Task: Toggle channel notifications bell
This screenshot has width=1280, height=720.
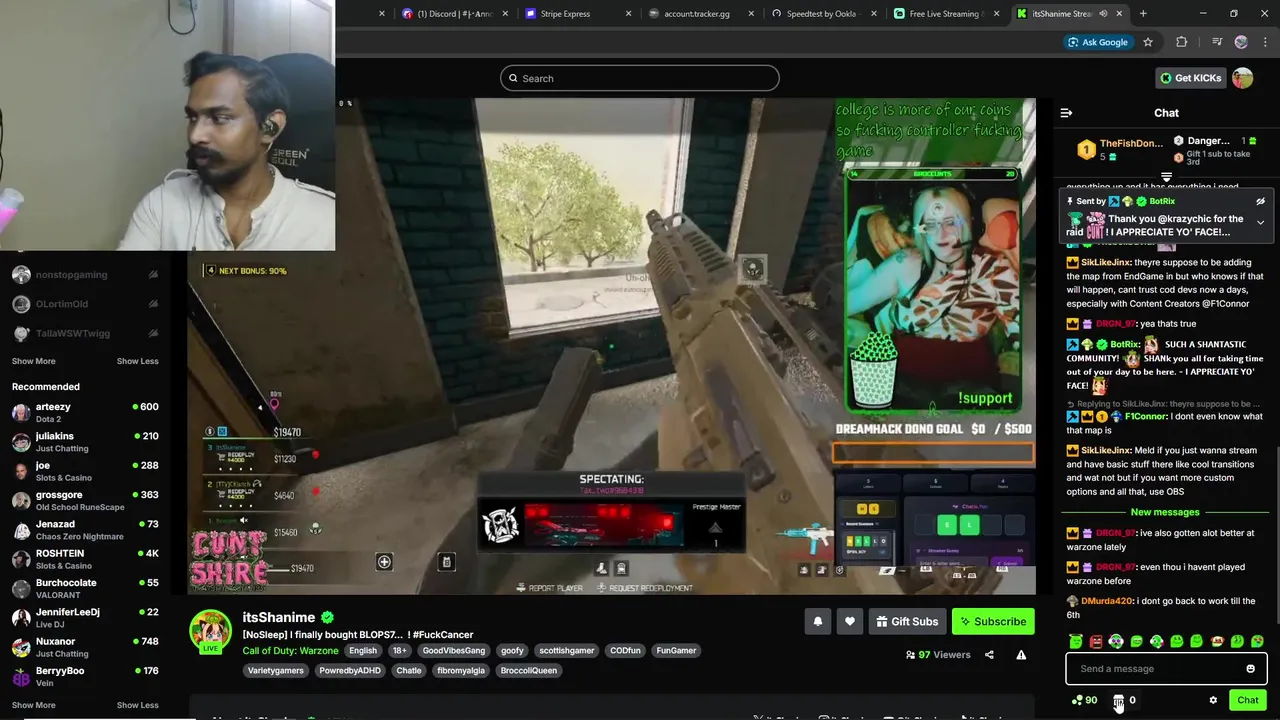Action: (817, 621)
